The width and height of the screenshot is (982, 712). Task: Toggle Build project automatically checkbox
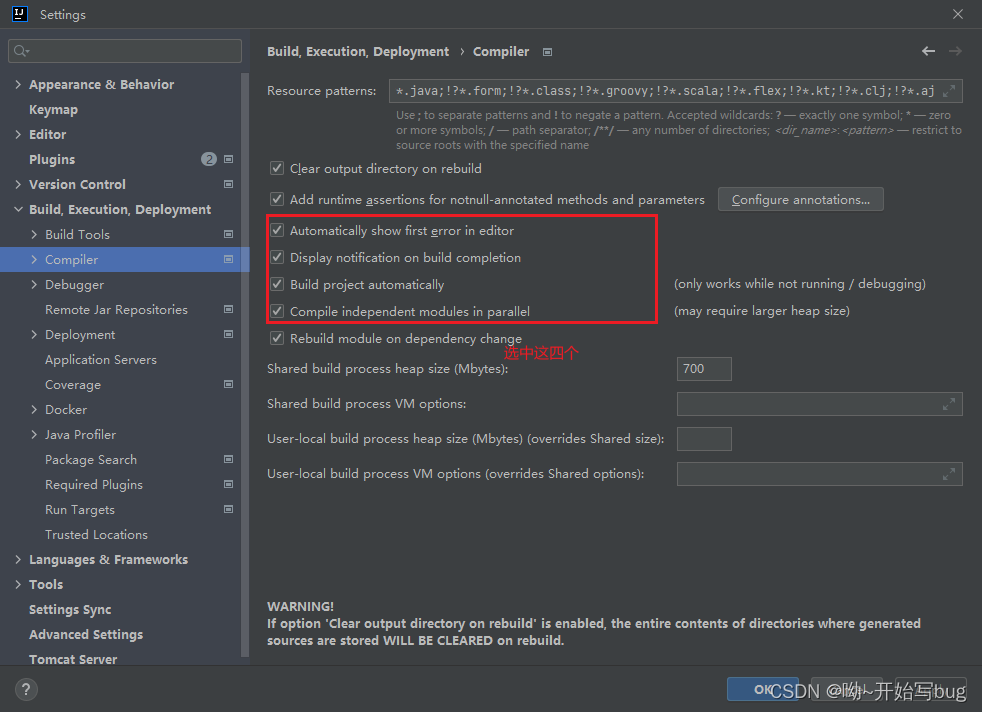point(277,284)
